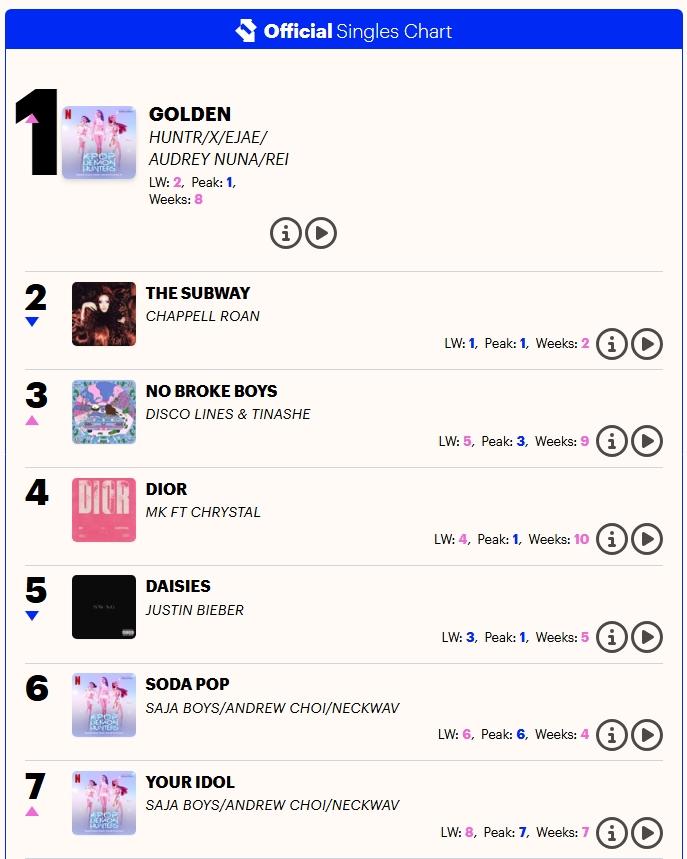Click the JUSTIN BIEBER artist name

tap(193, 609)
